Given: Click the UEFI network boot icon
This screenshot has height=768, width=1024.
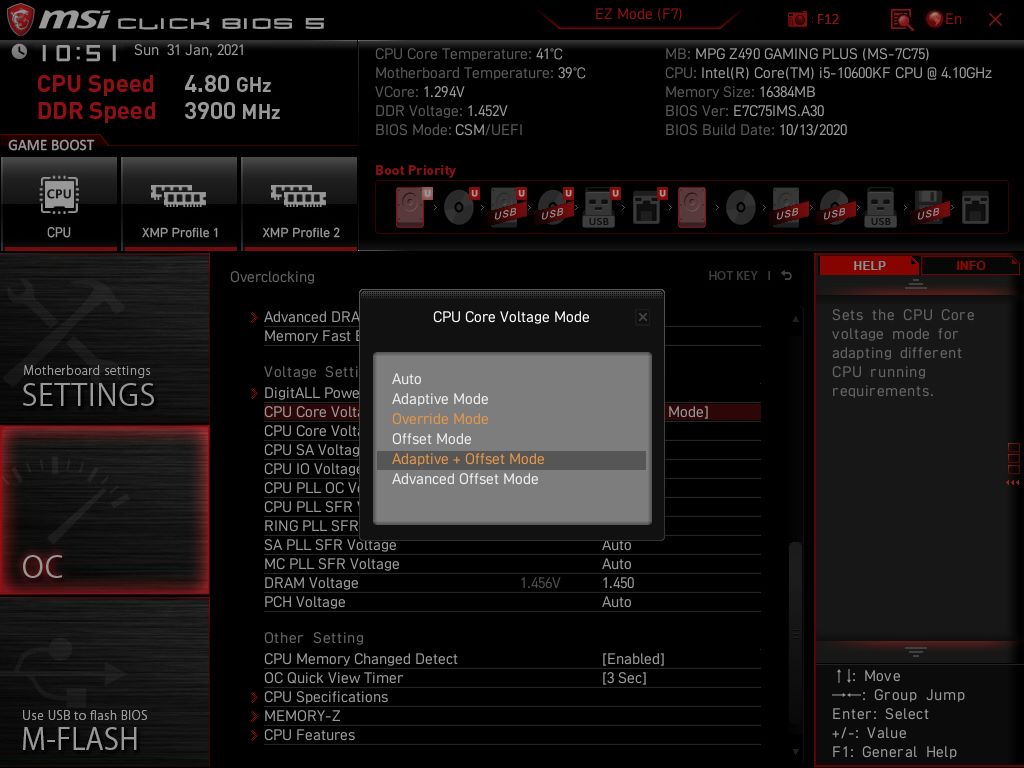Looking at the screenshot, I should [649, 207].
